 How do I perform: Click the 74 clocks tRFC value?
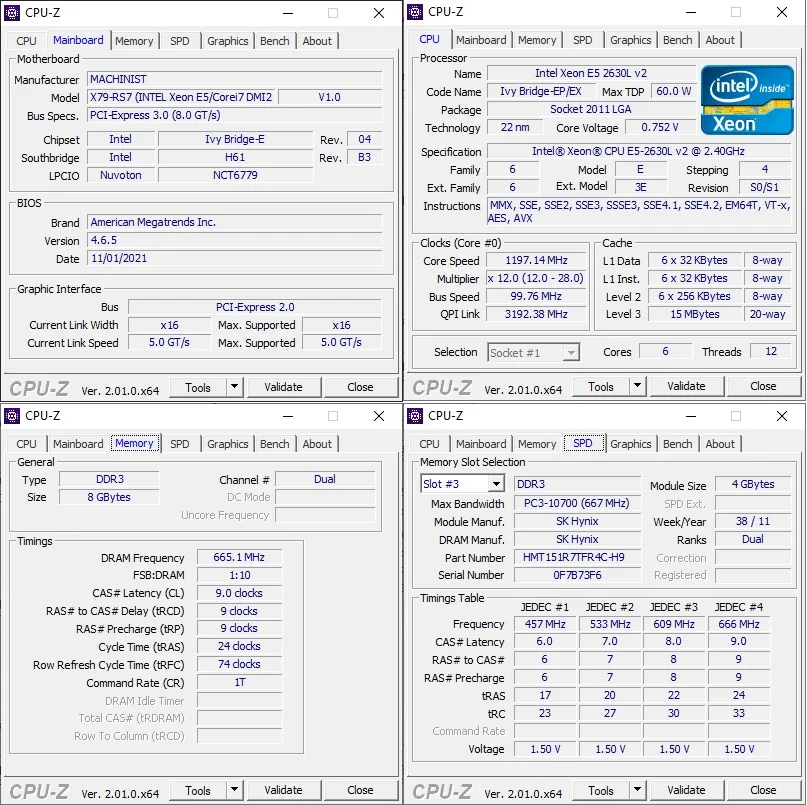pos(239,664)
